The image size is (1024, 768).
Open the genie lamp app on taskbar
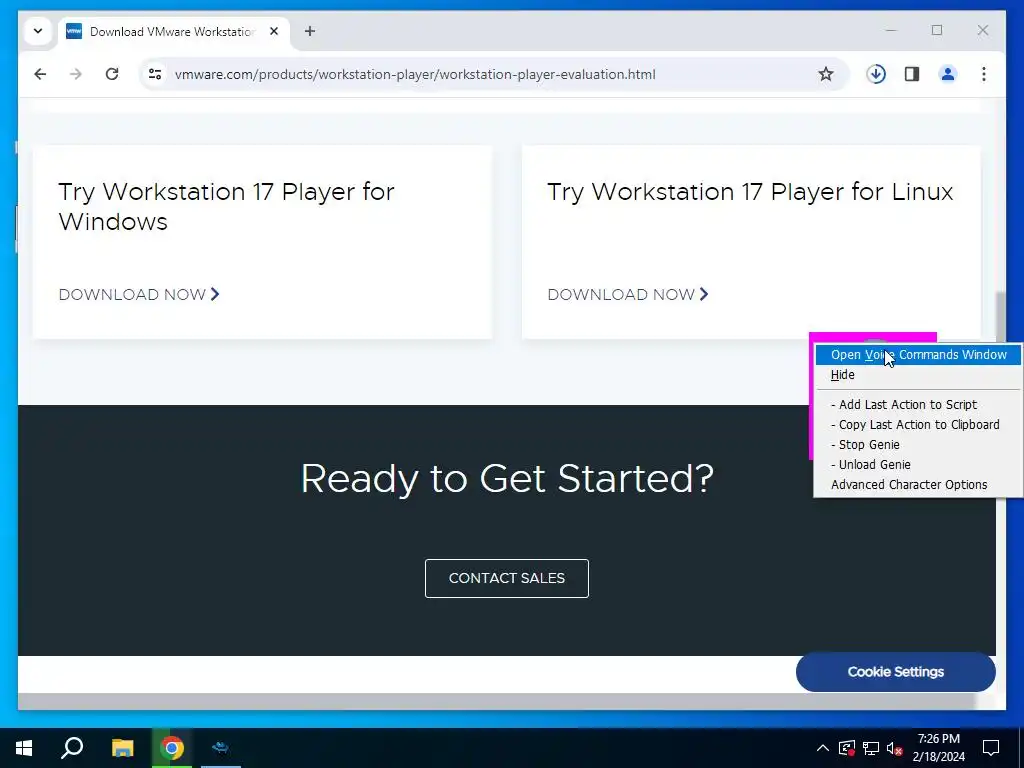tap(221, 748)
